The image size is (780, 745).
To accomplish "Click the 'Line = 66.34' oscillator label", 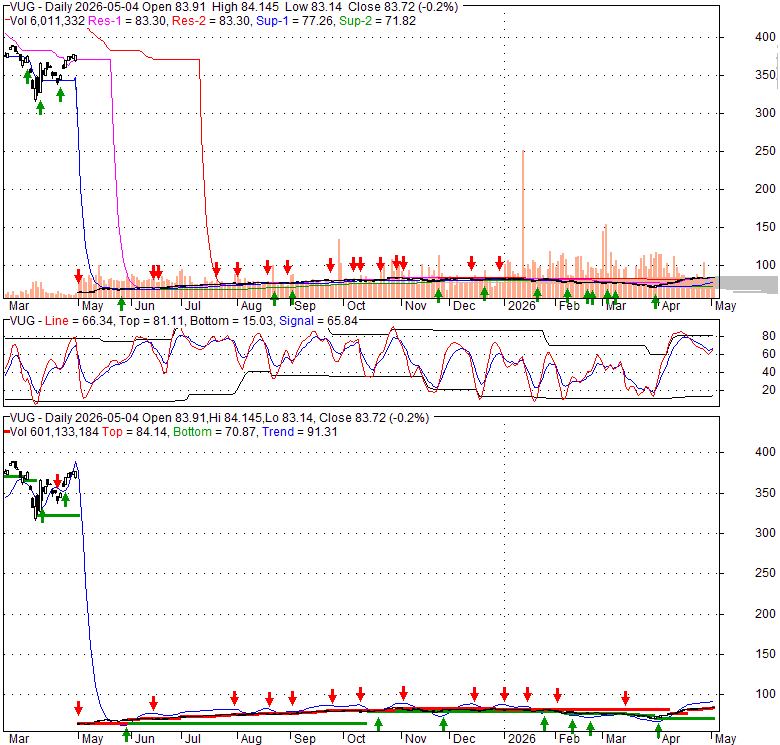I will pyautogui.click(x=79, y=321).
